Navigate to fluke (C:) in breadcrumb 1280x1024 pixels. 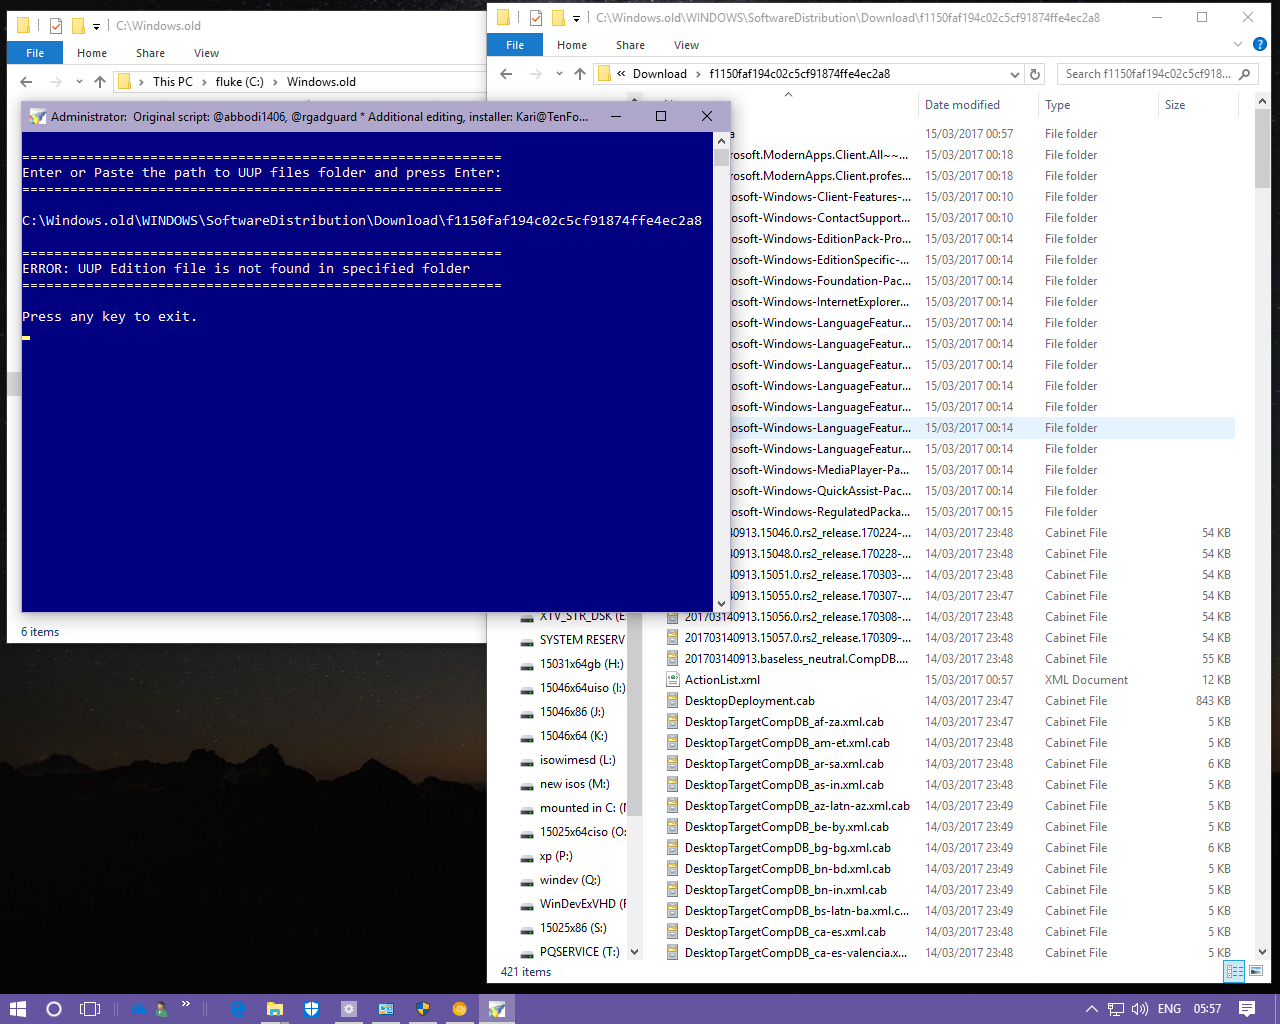(x=240, y=82)
